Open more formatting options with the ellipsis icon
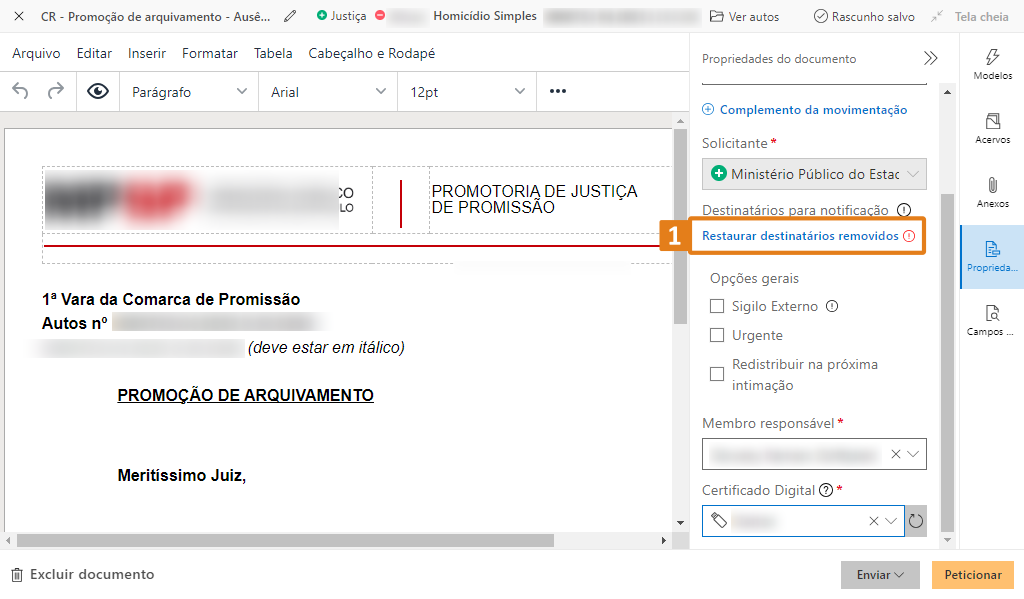This screenshot has width=1024, height=599. coord(557,91)
